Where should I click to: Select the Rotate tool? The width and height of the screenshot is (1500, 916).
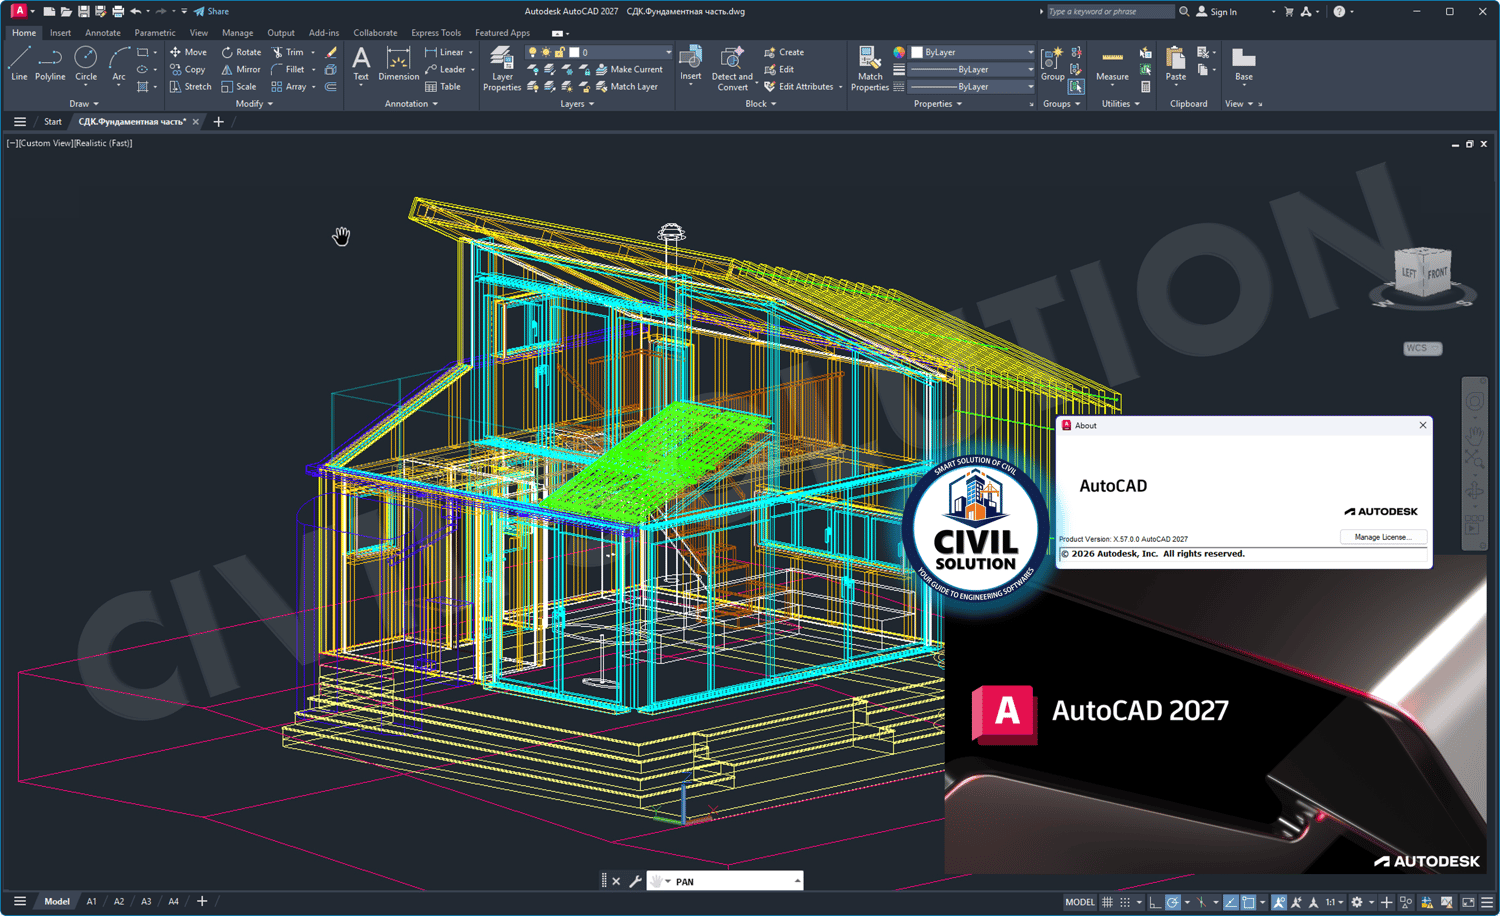point(241,52)
